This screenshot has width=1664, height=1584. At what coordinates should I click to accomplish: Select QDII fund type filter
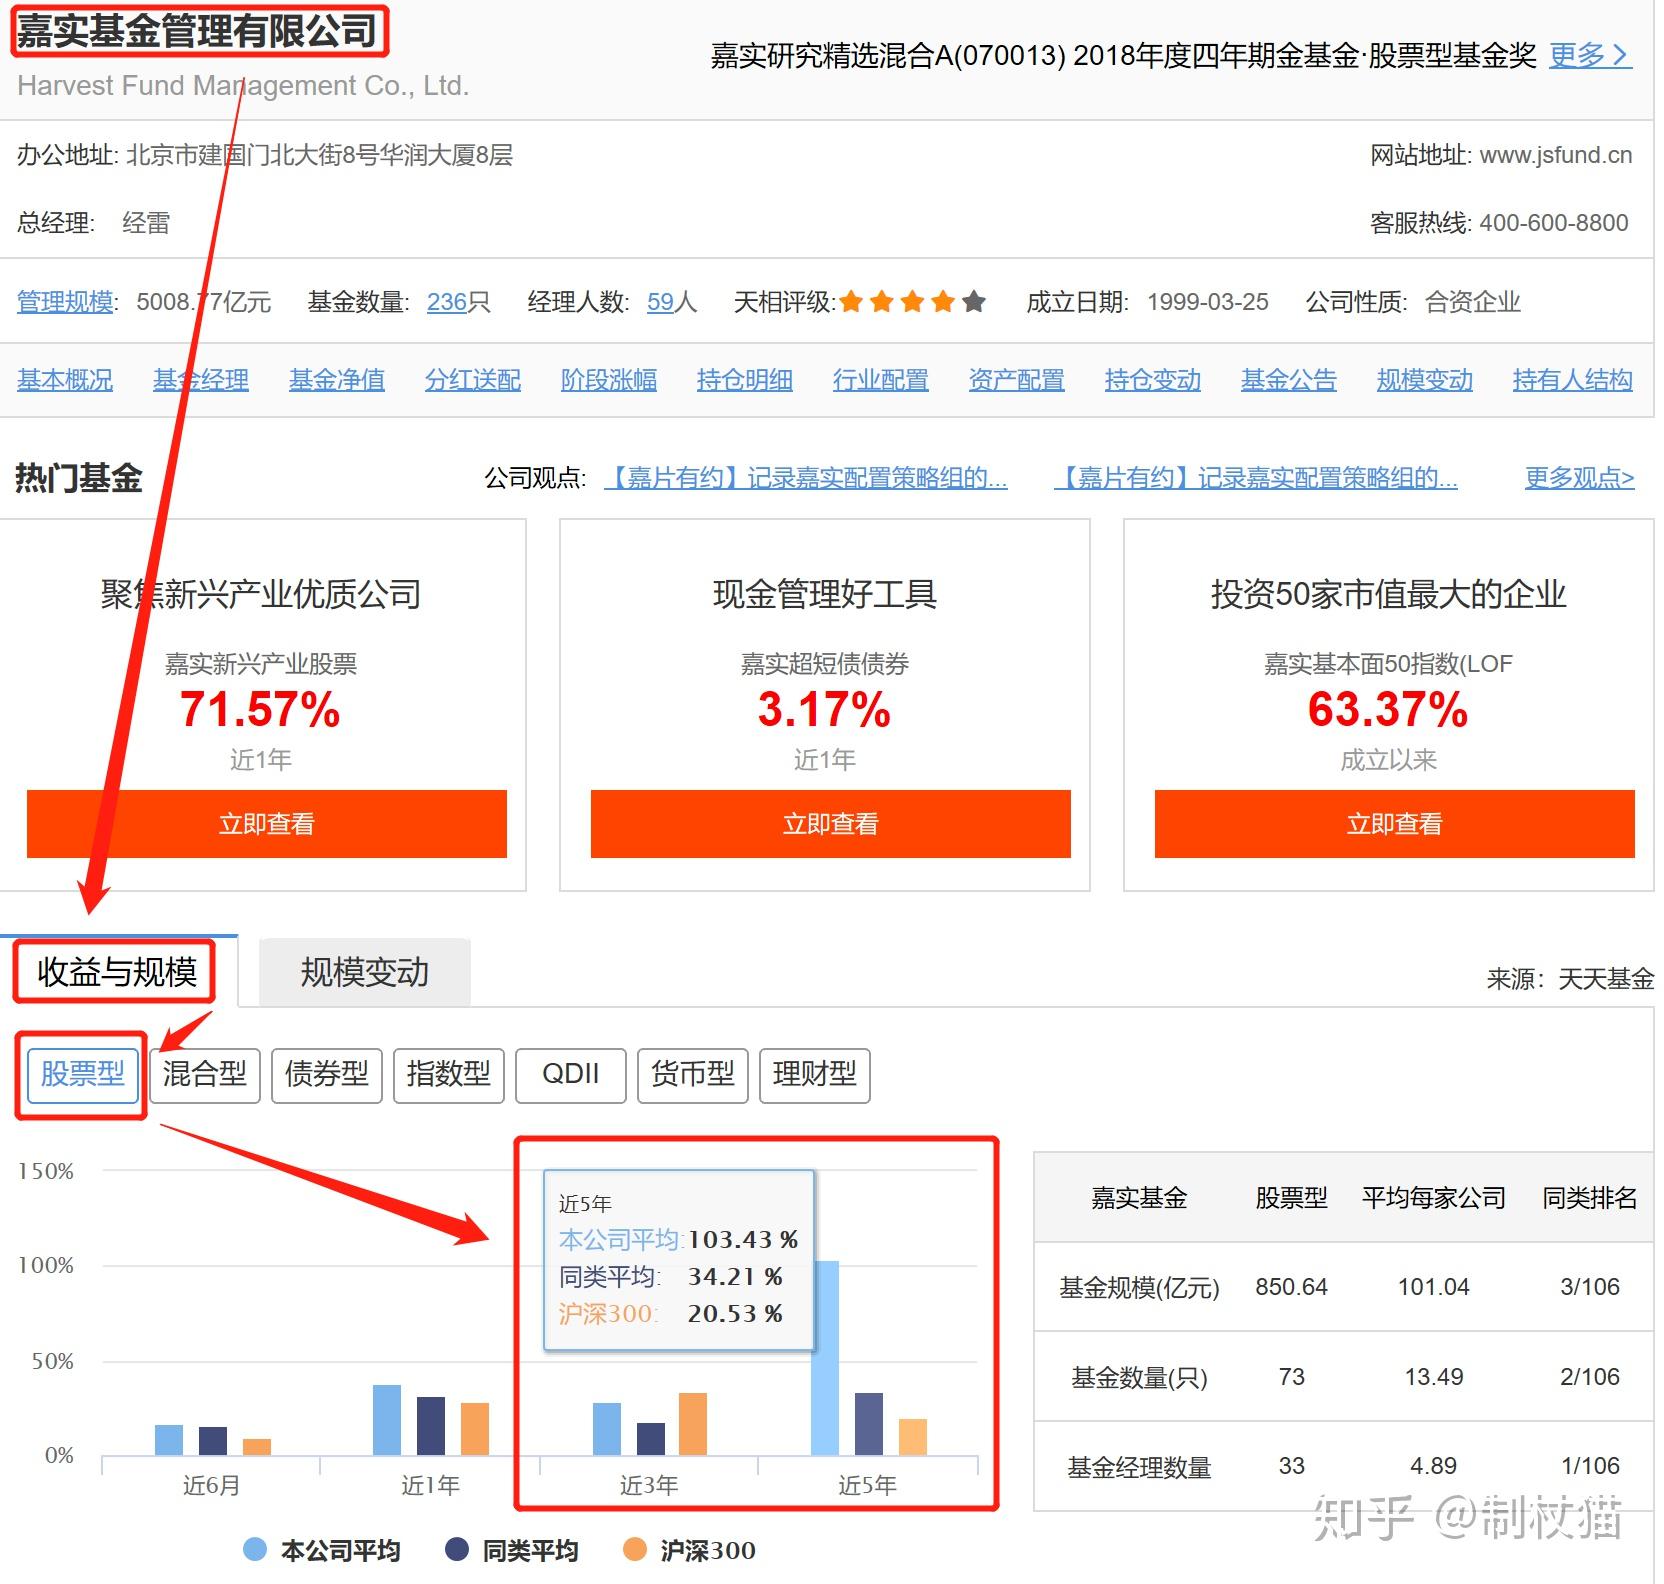tap(571, 1075)
